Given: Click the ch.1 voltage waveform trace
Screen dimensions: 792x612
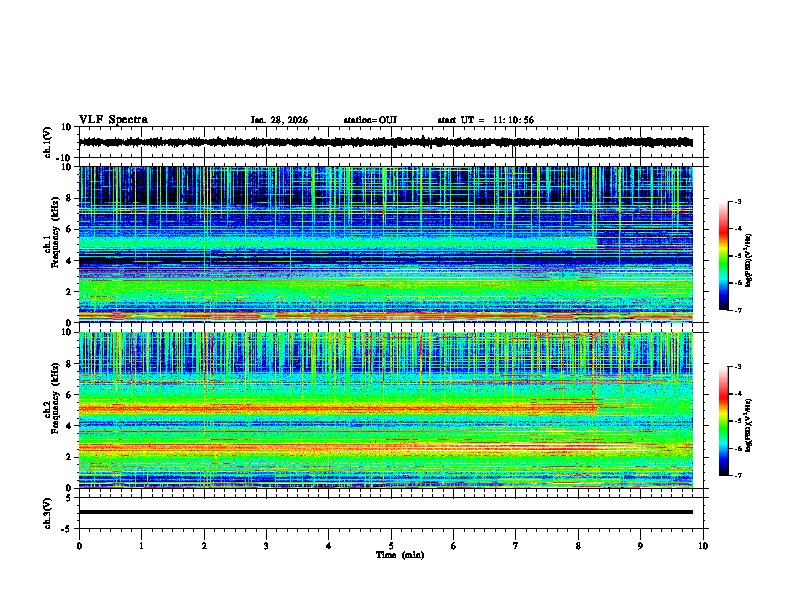Looking at the screenshot, I should pos(385,142).
